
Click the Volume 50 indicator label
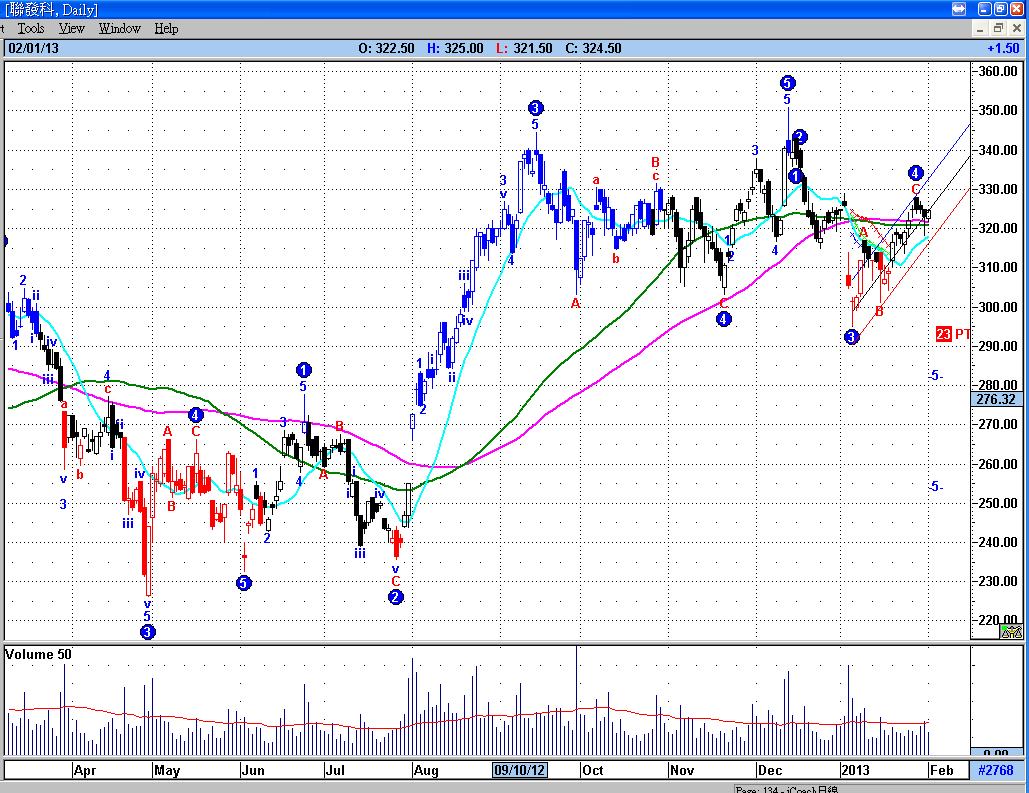[x=38, y=654]
